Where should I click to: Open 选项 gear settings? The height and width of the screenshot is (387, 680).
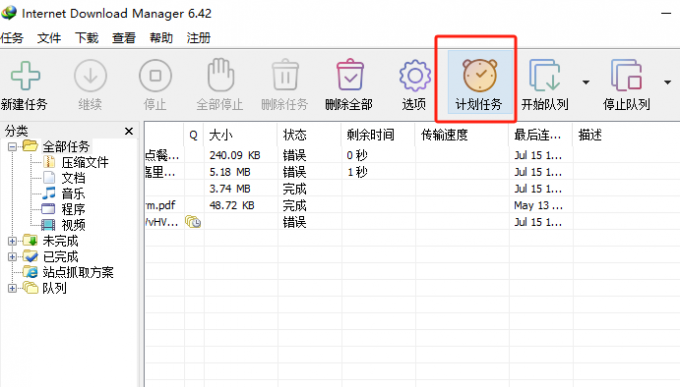click(x=415, y=75)
